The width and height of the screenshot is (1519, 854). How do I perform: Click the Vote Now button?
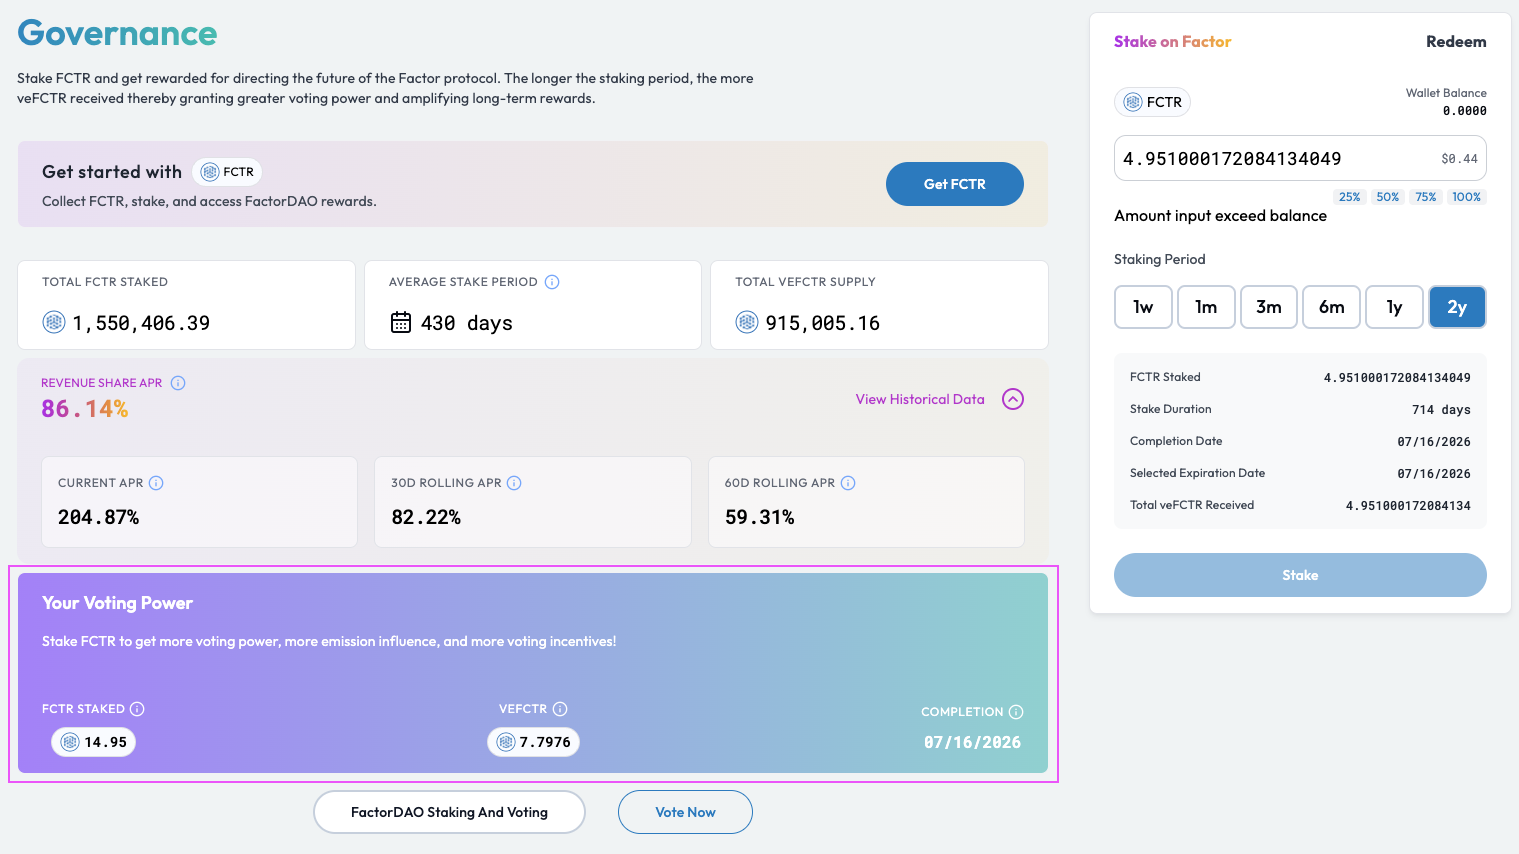tap(685, 812)
